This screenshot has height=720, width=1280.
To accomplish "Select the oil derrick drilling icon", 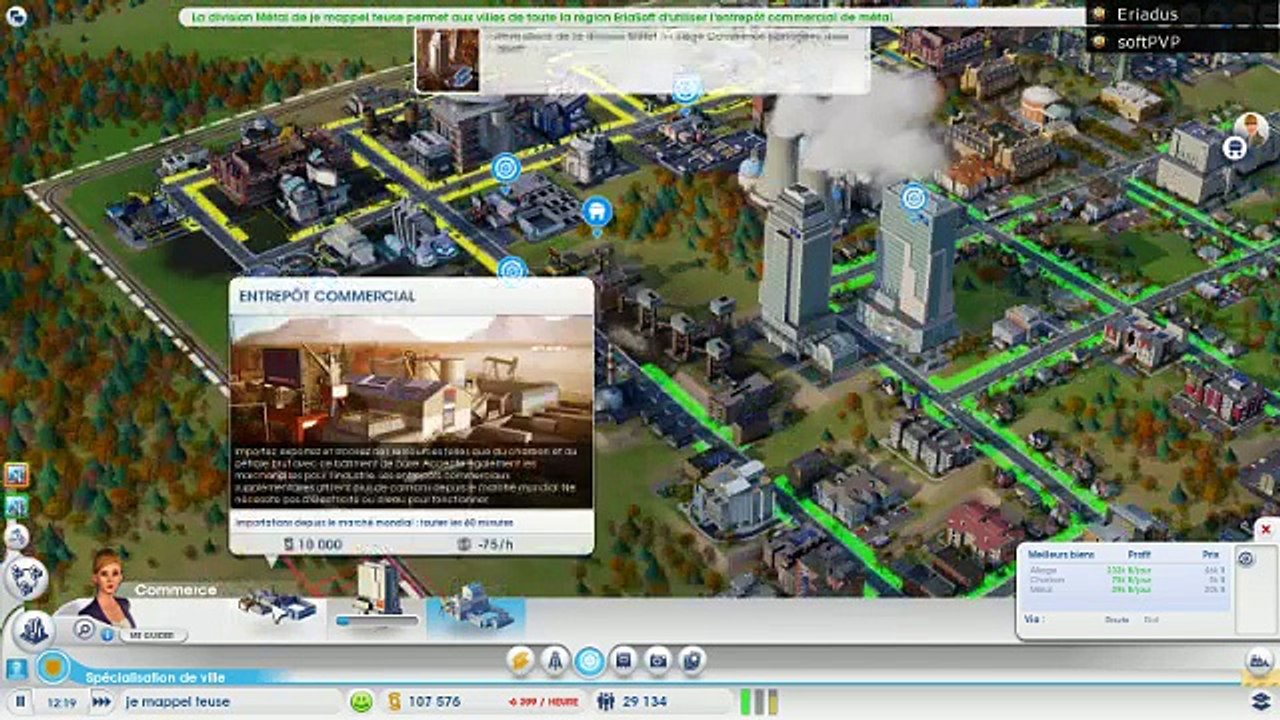I will coord(555,660).
